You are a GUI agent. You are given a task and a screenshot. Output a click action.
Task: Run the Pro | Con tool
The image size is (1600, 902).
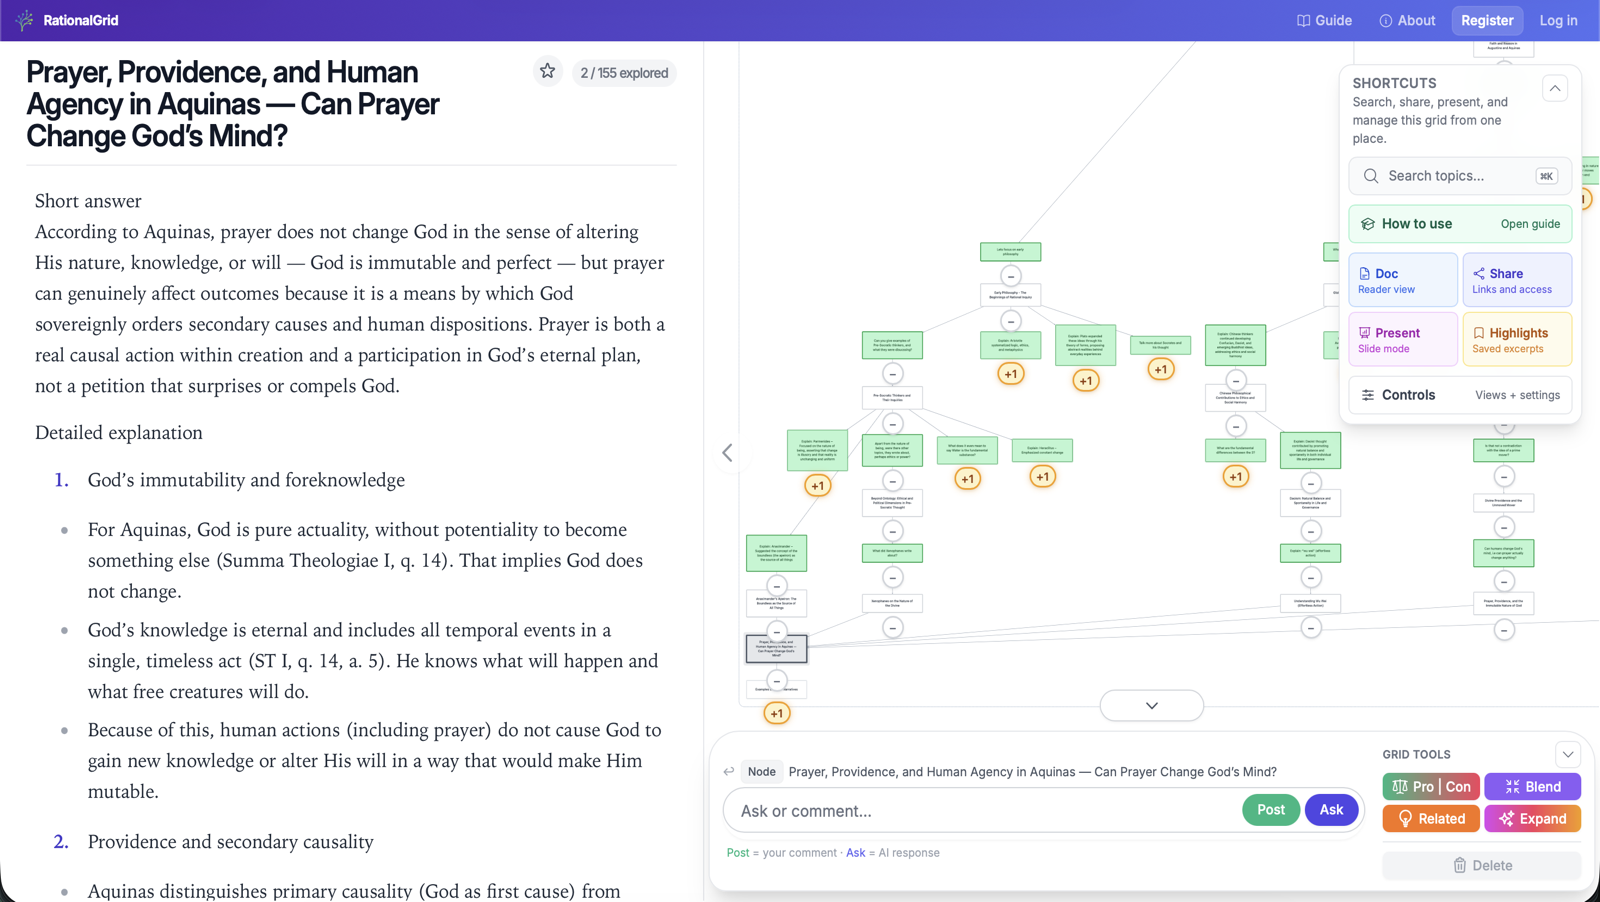[1431, 787]
